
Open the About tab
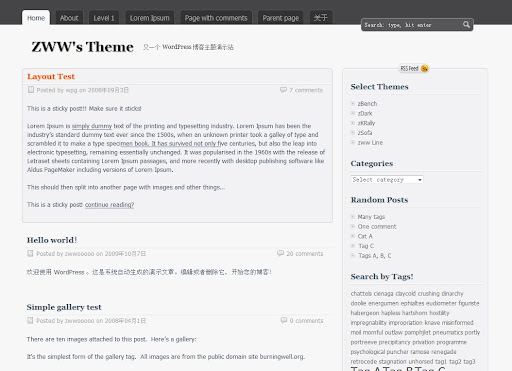(x=69, y=18)
